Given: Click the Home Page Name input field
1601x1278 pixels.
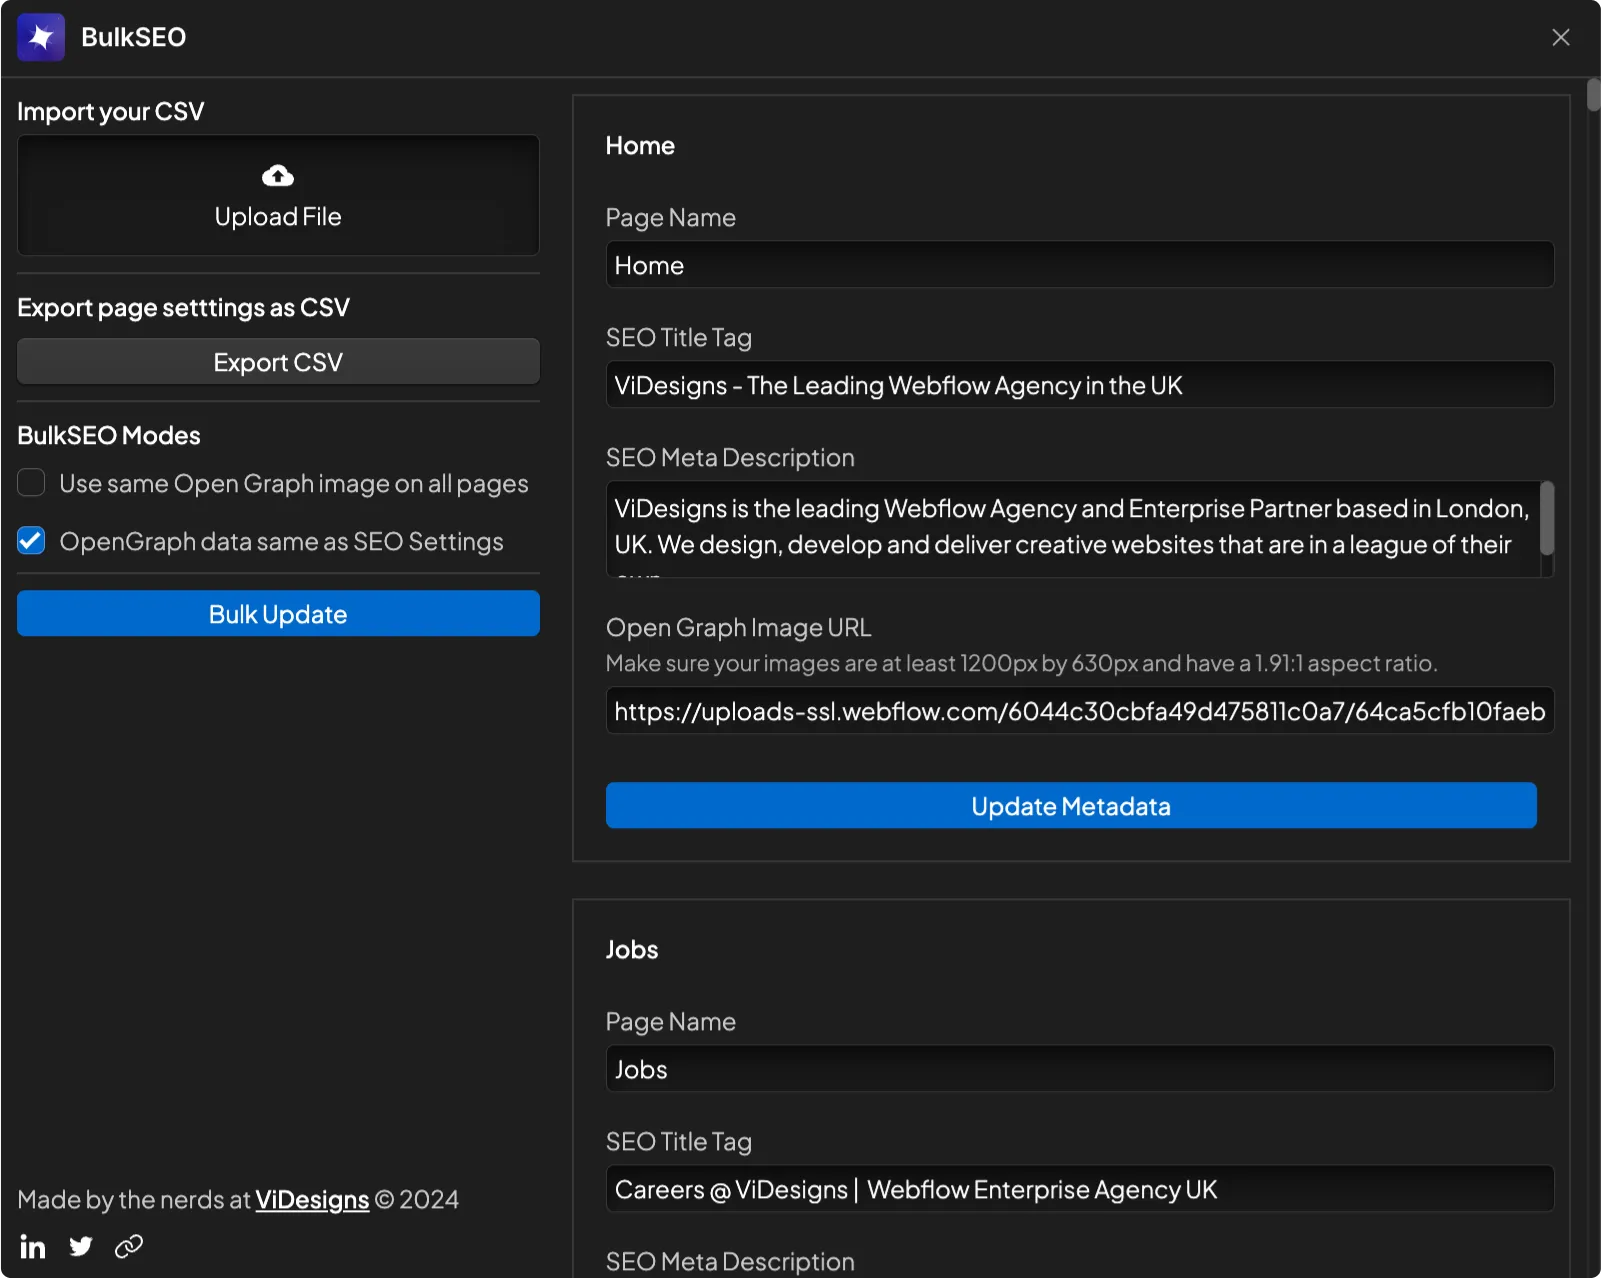Looking at the screenshot, I should tap(1080, 265).
